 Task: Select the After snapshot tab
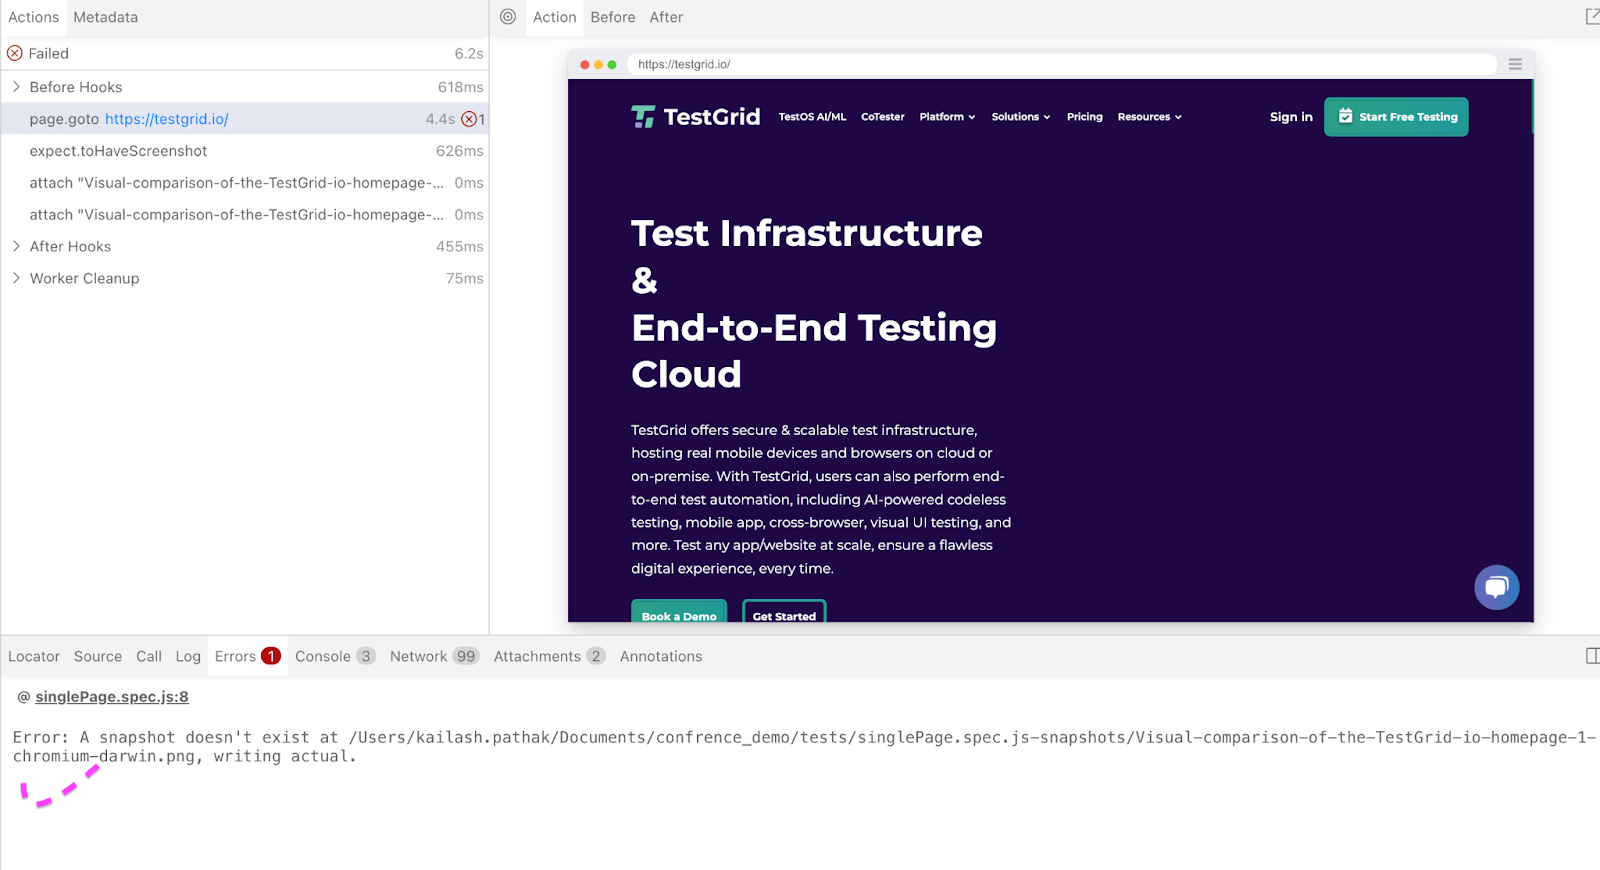coord(666,17)
